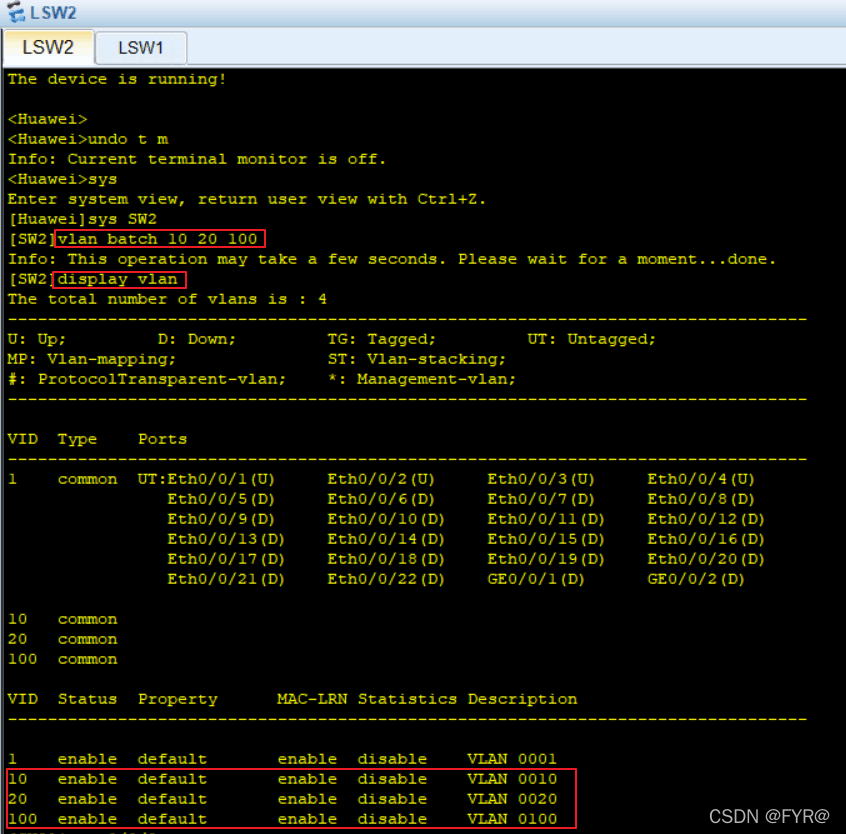
Task: Click the 'VLAN 0001' description
Action: click(512, 759)
